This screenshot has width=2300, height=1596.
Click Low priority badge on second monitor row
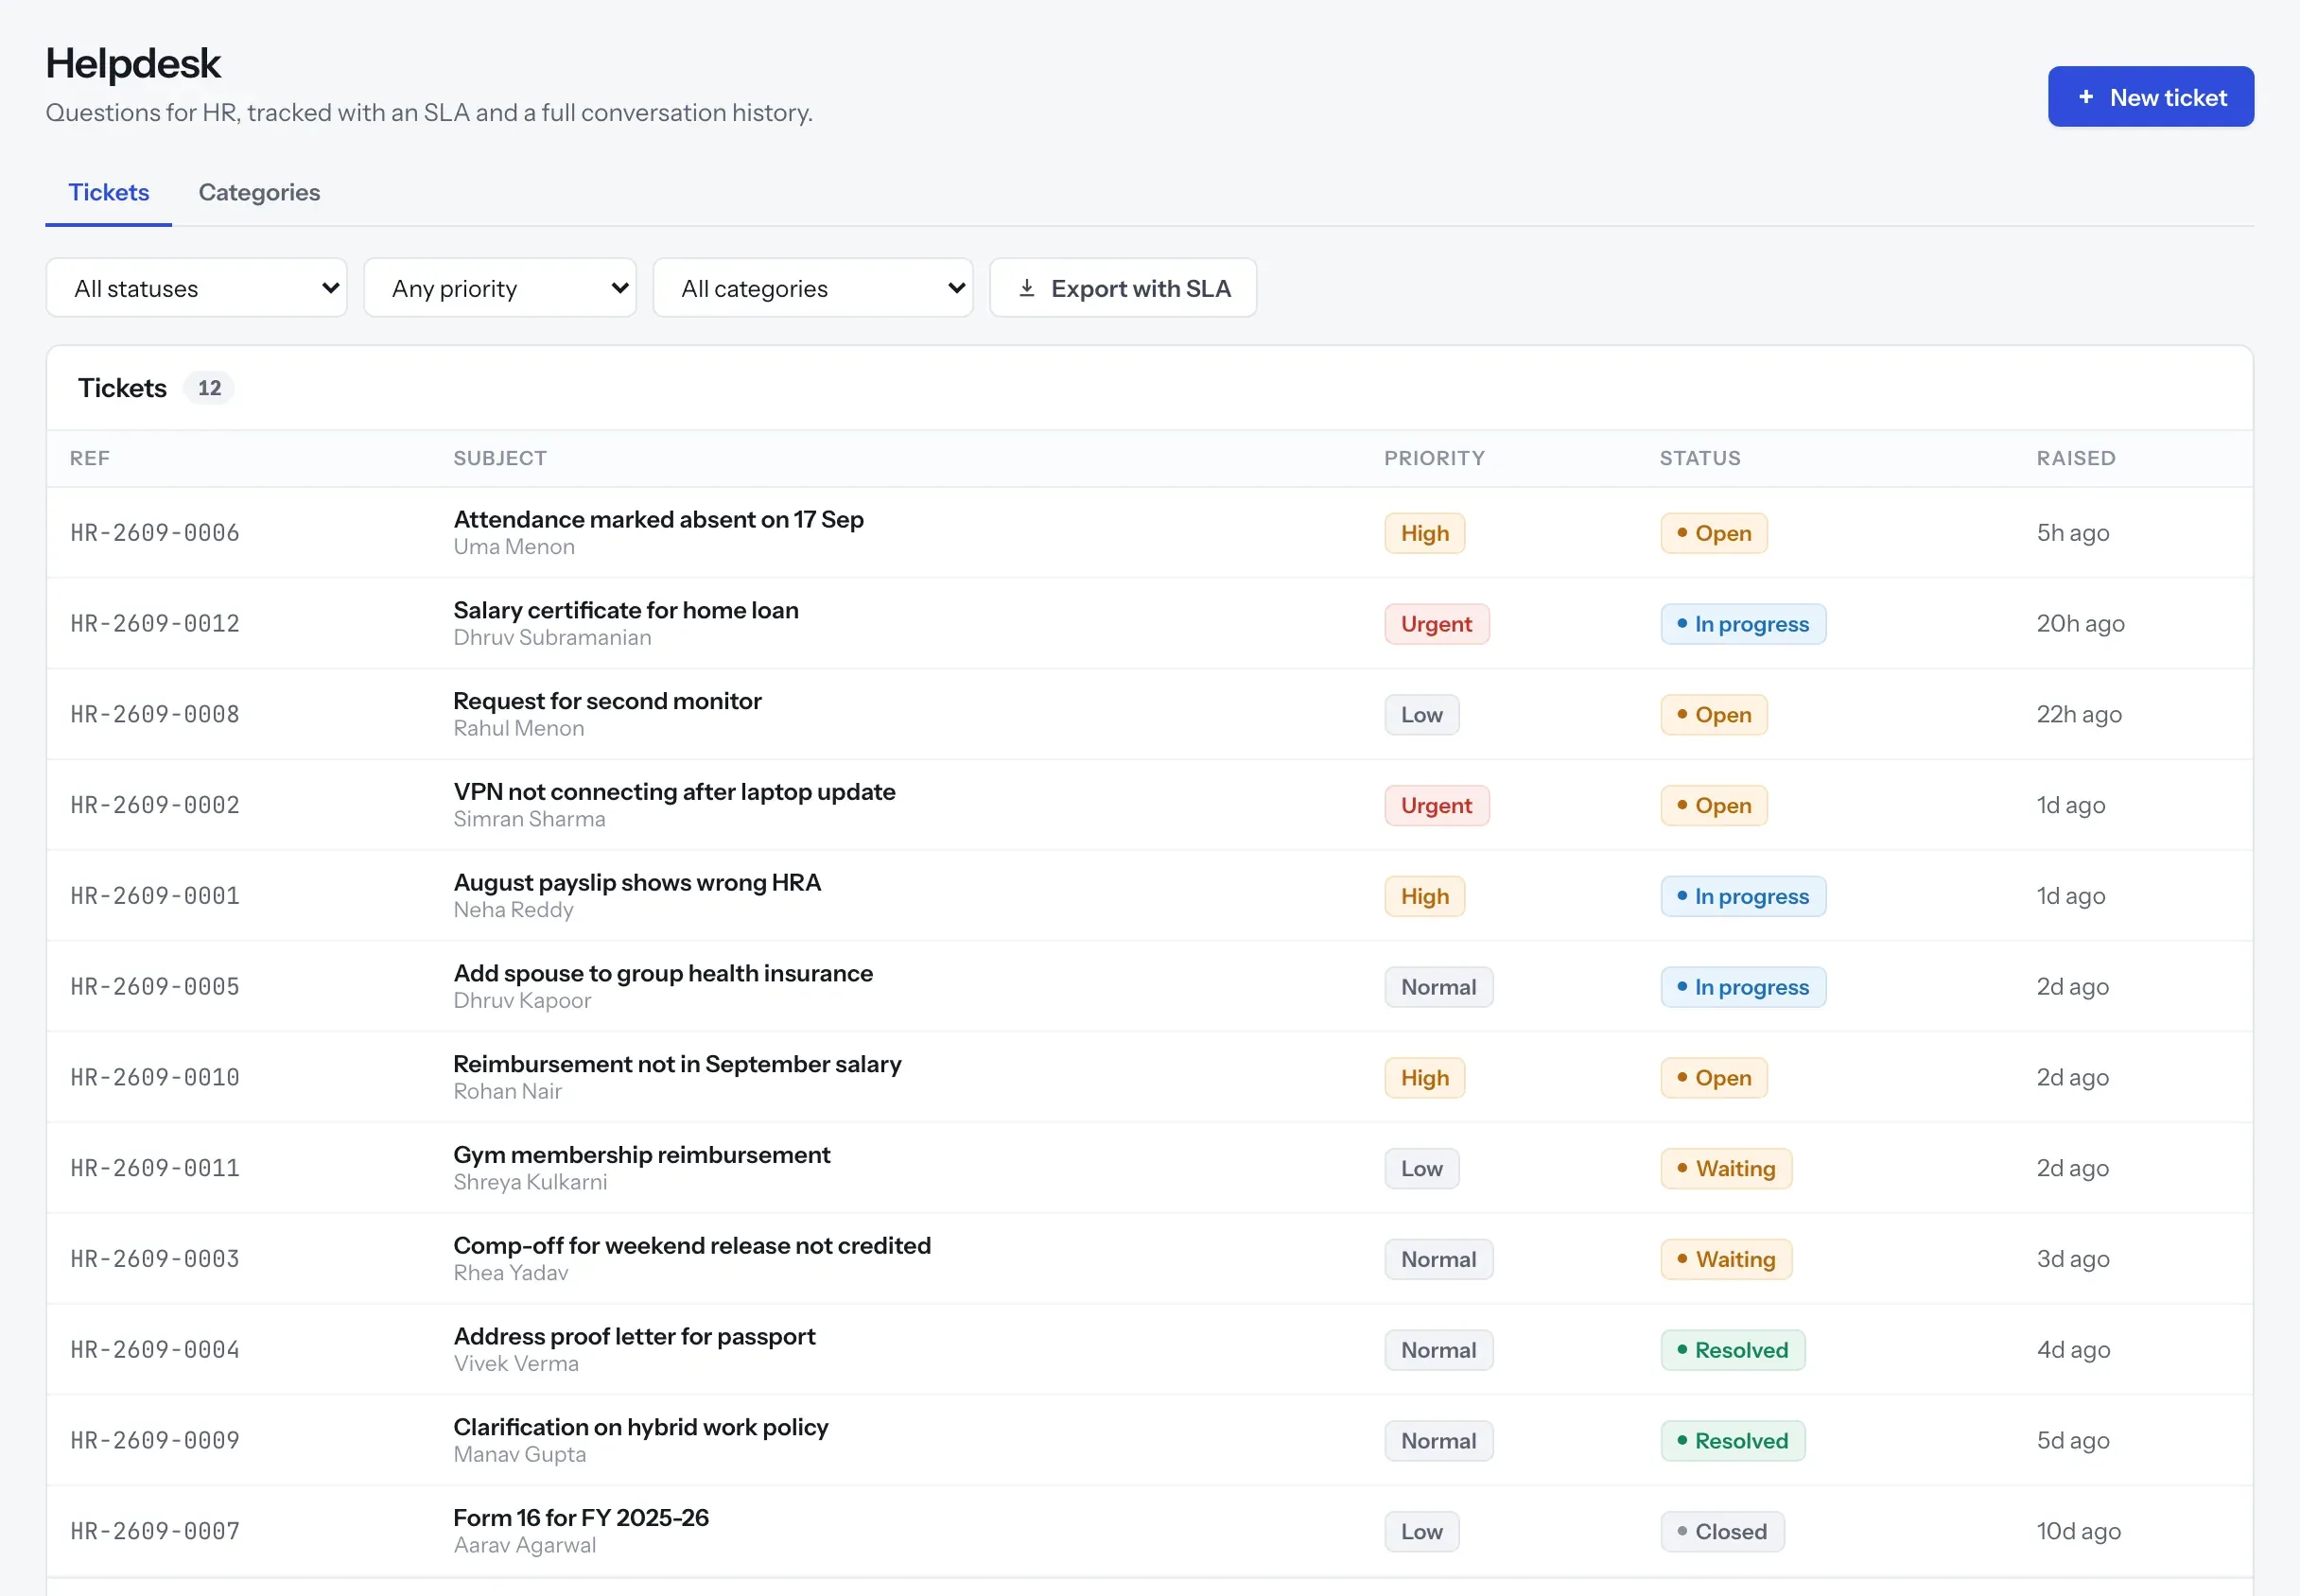pos(1422,715)
